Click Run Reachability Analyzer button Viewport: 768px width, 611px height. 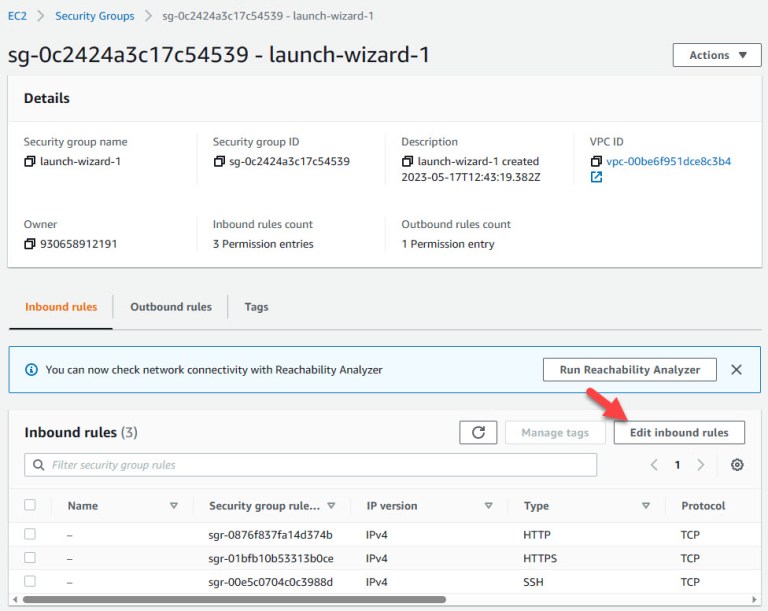630,369
